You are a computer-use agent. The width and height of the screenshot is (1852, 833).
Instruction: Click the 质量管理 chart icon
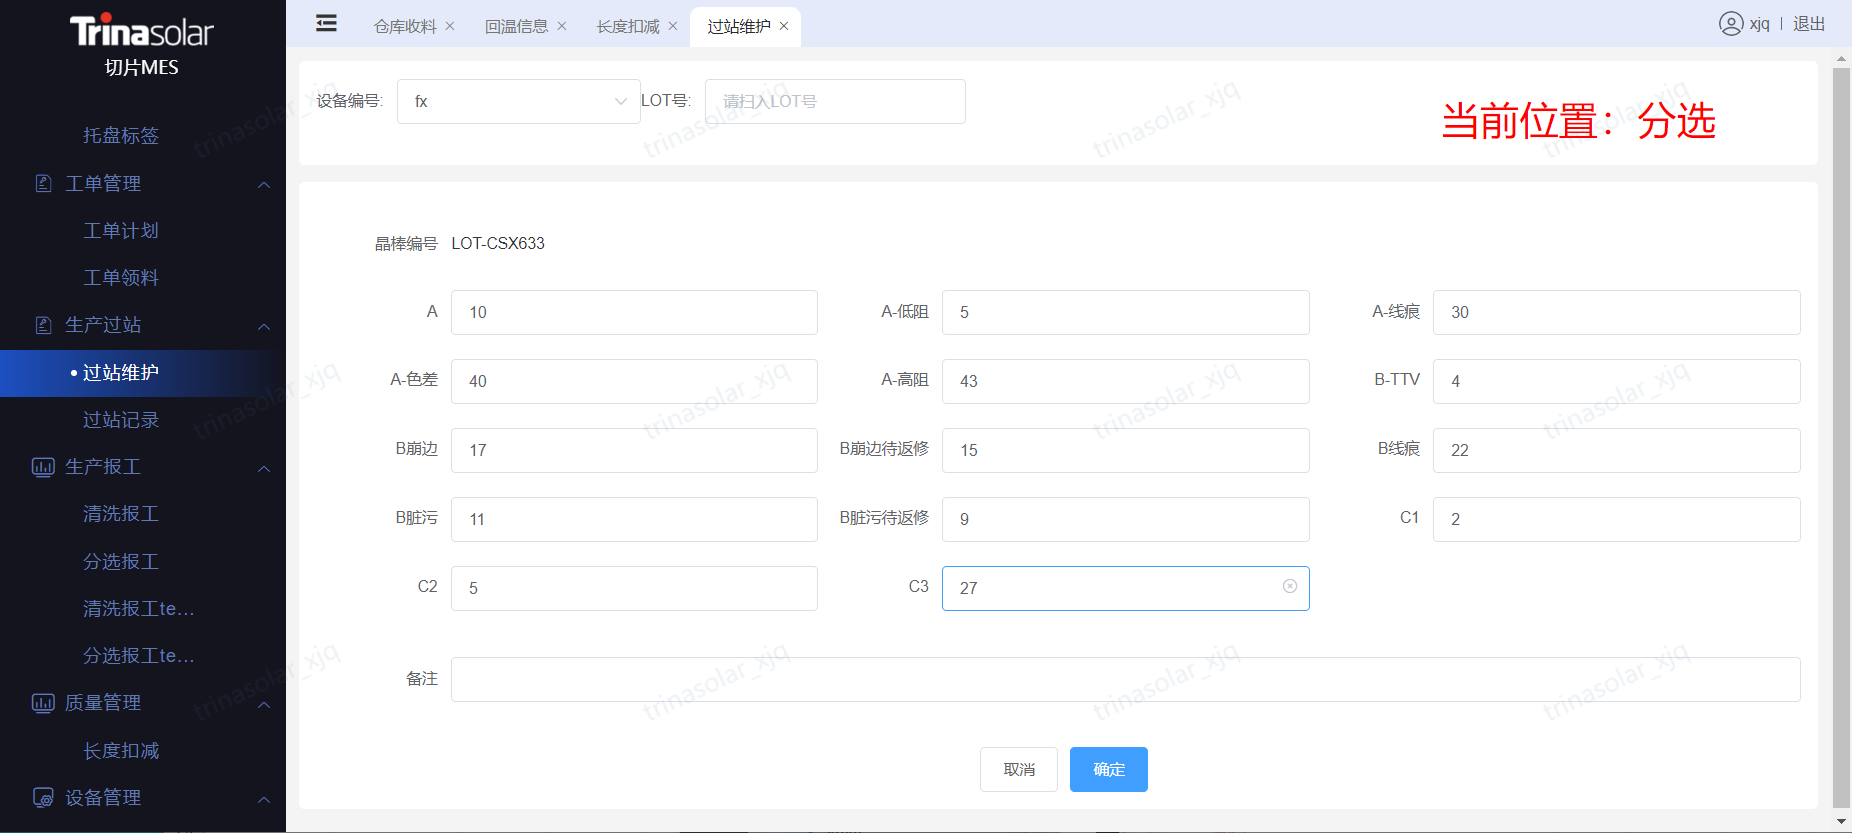coord(43,703)
